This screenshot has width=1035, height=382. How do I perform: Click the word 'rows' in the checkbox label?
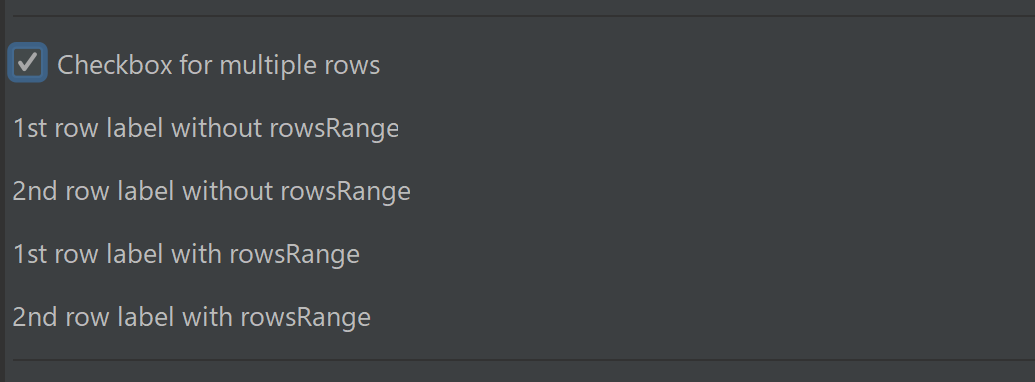pyautogui.click(x=353, y=66)
